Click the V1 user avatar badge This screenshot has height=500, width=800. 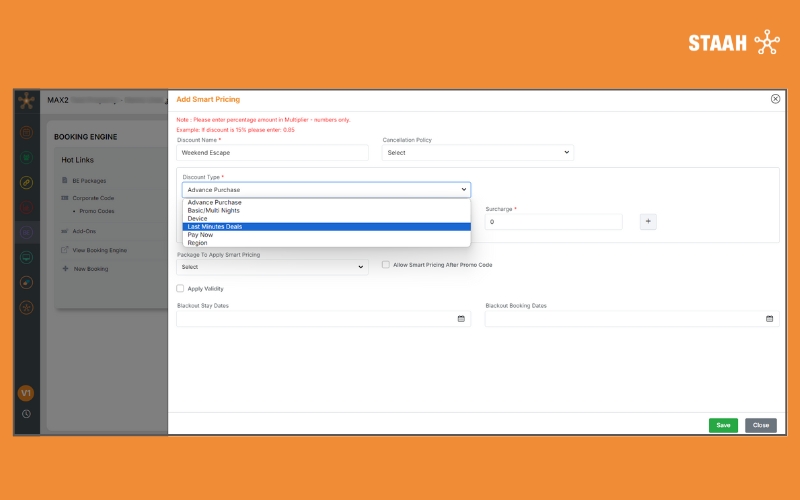pyautogui.click(x=26, y=393)
